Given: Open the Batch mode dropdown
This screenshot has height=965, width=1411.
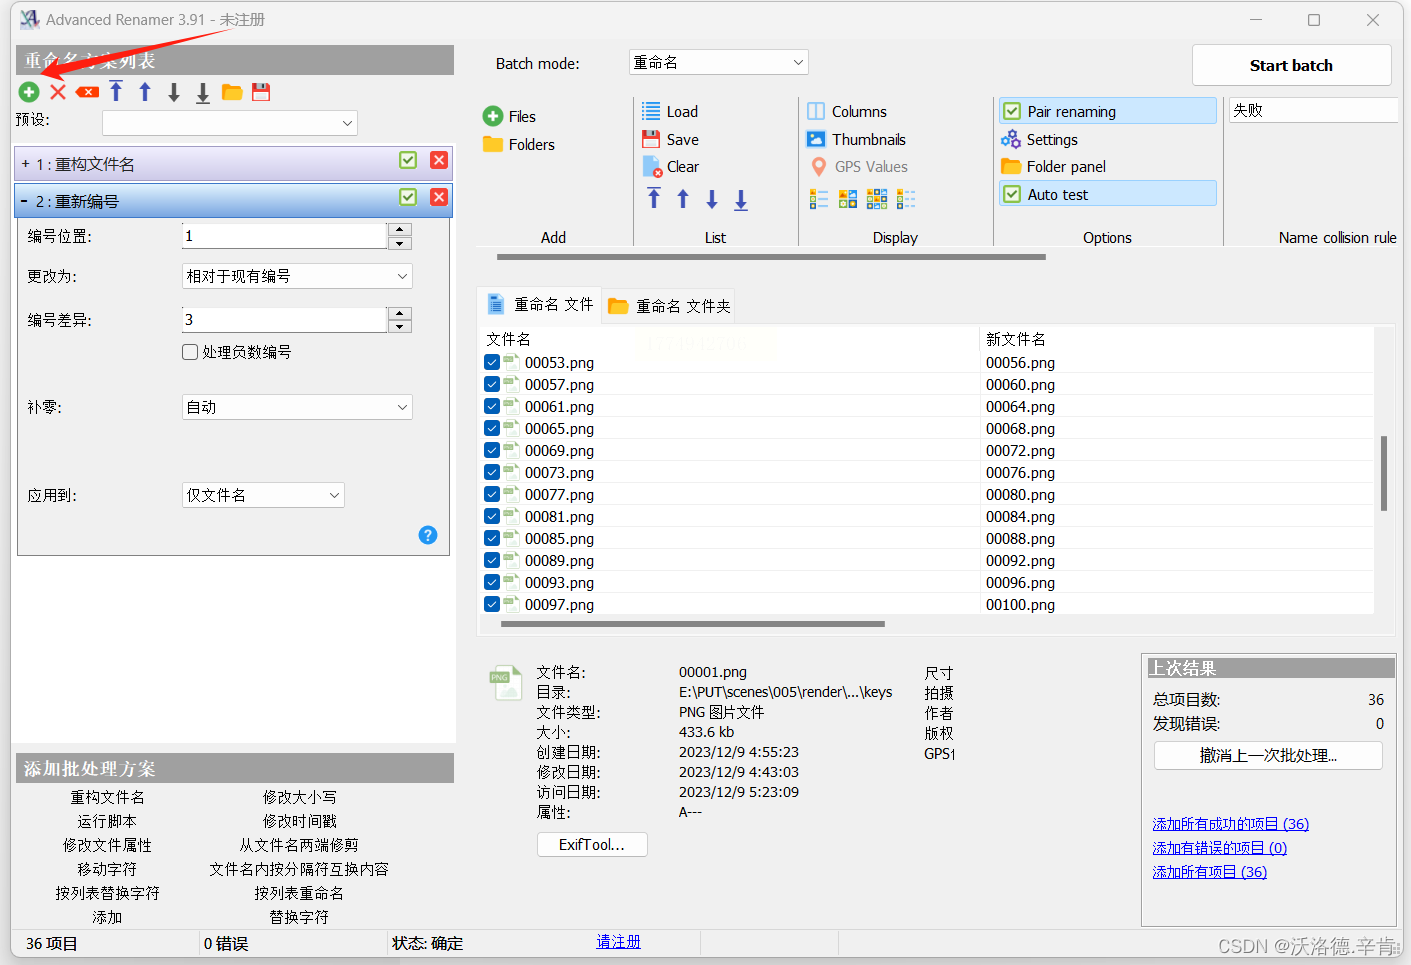Looking at the screenshot, I should point(718,62).
